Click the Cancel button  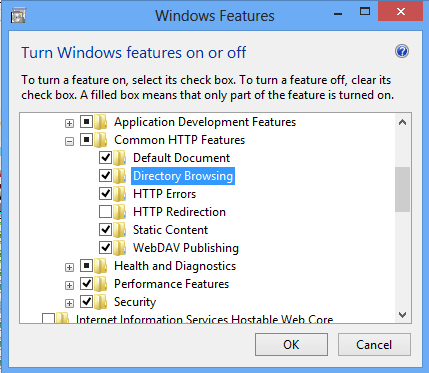click(374, 345)
